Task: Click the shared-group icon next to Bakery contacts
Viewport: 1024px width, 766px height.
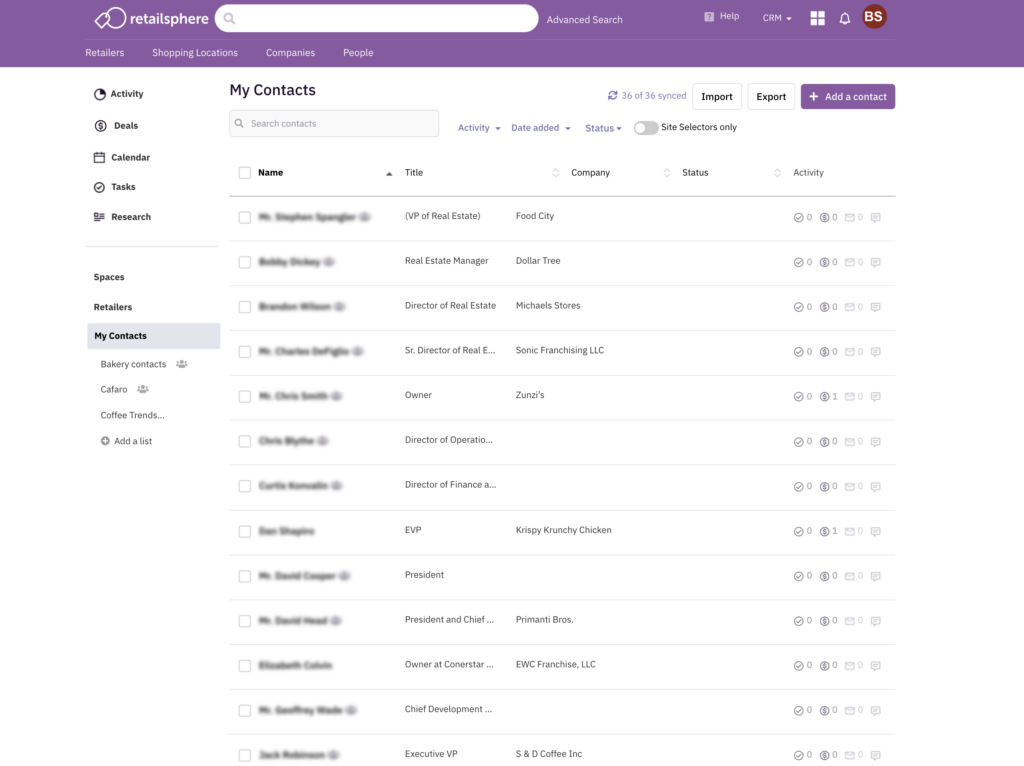Action: coord(182,364)
